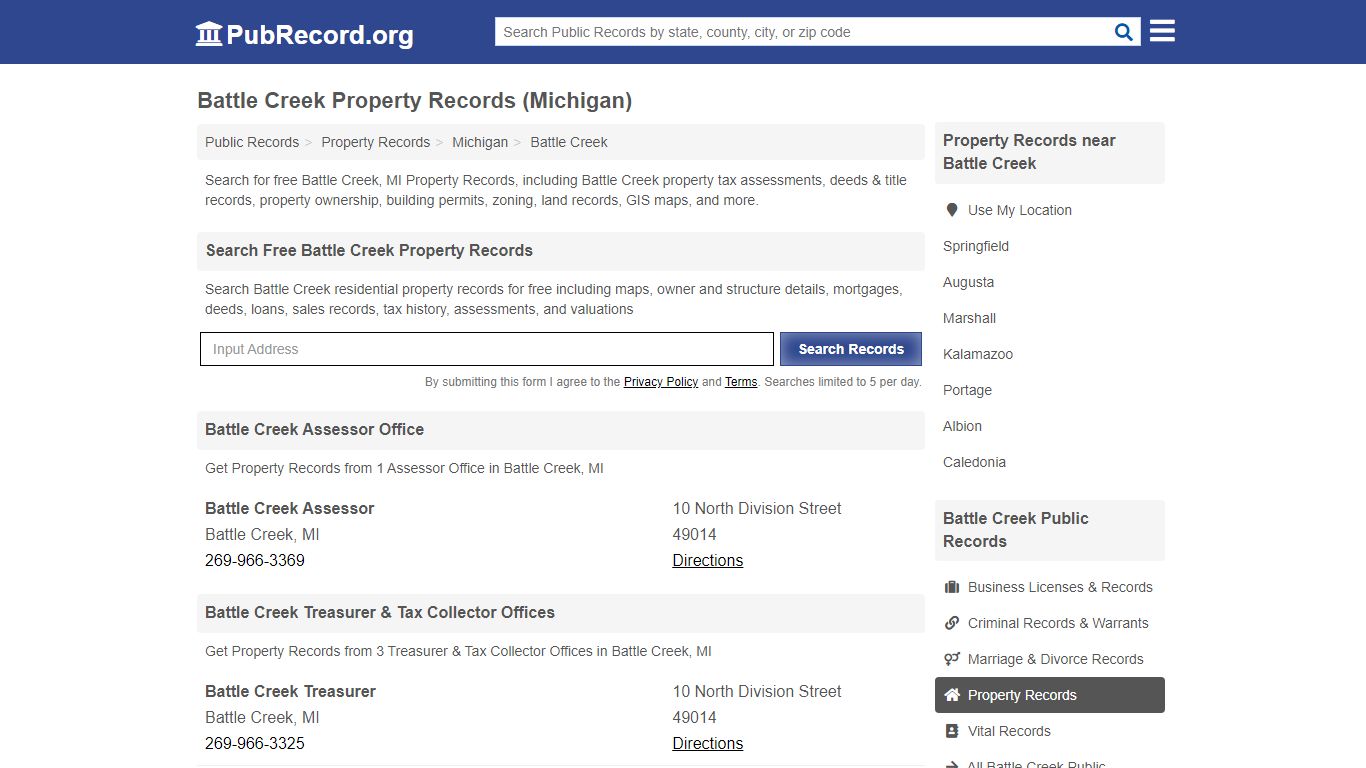Screen dimensions: 1366x768
Task: Open Albion property records
Action: click(962, 426)
